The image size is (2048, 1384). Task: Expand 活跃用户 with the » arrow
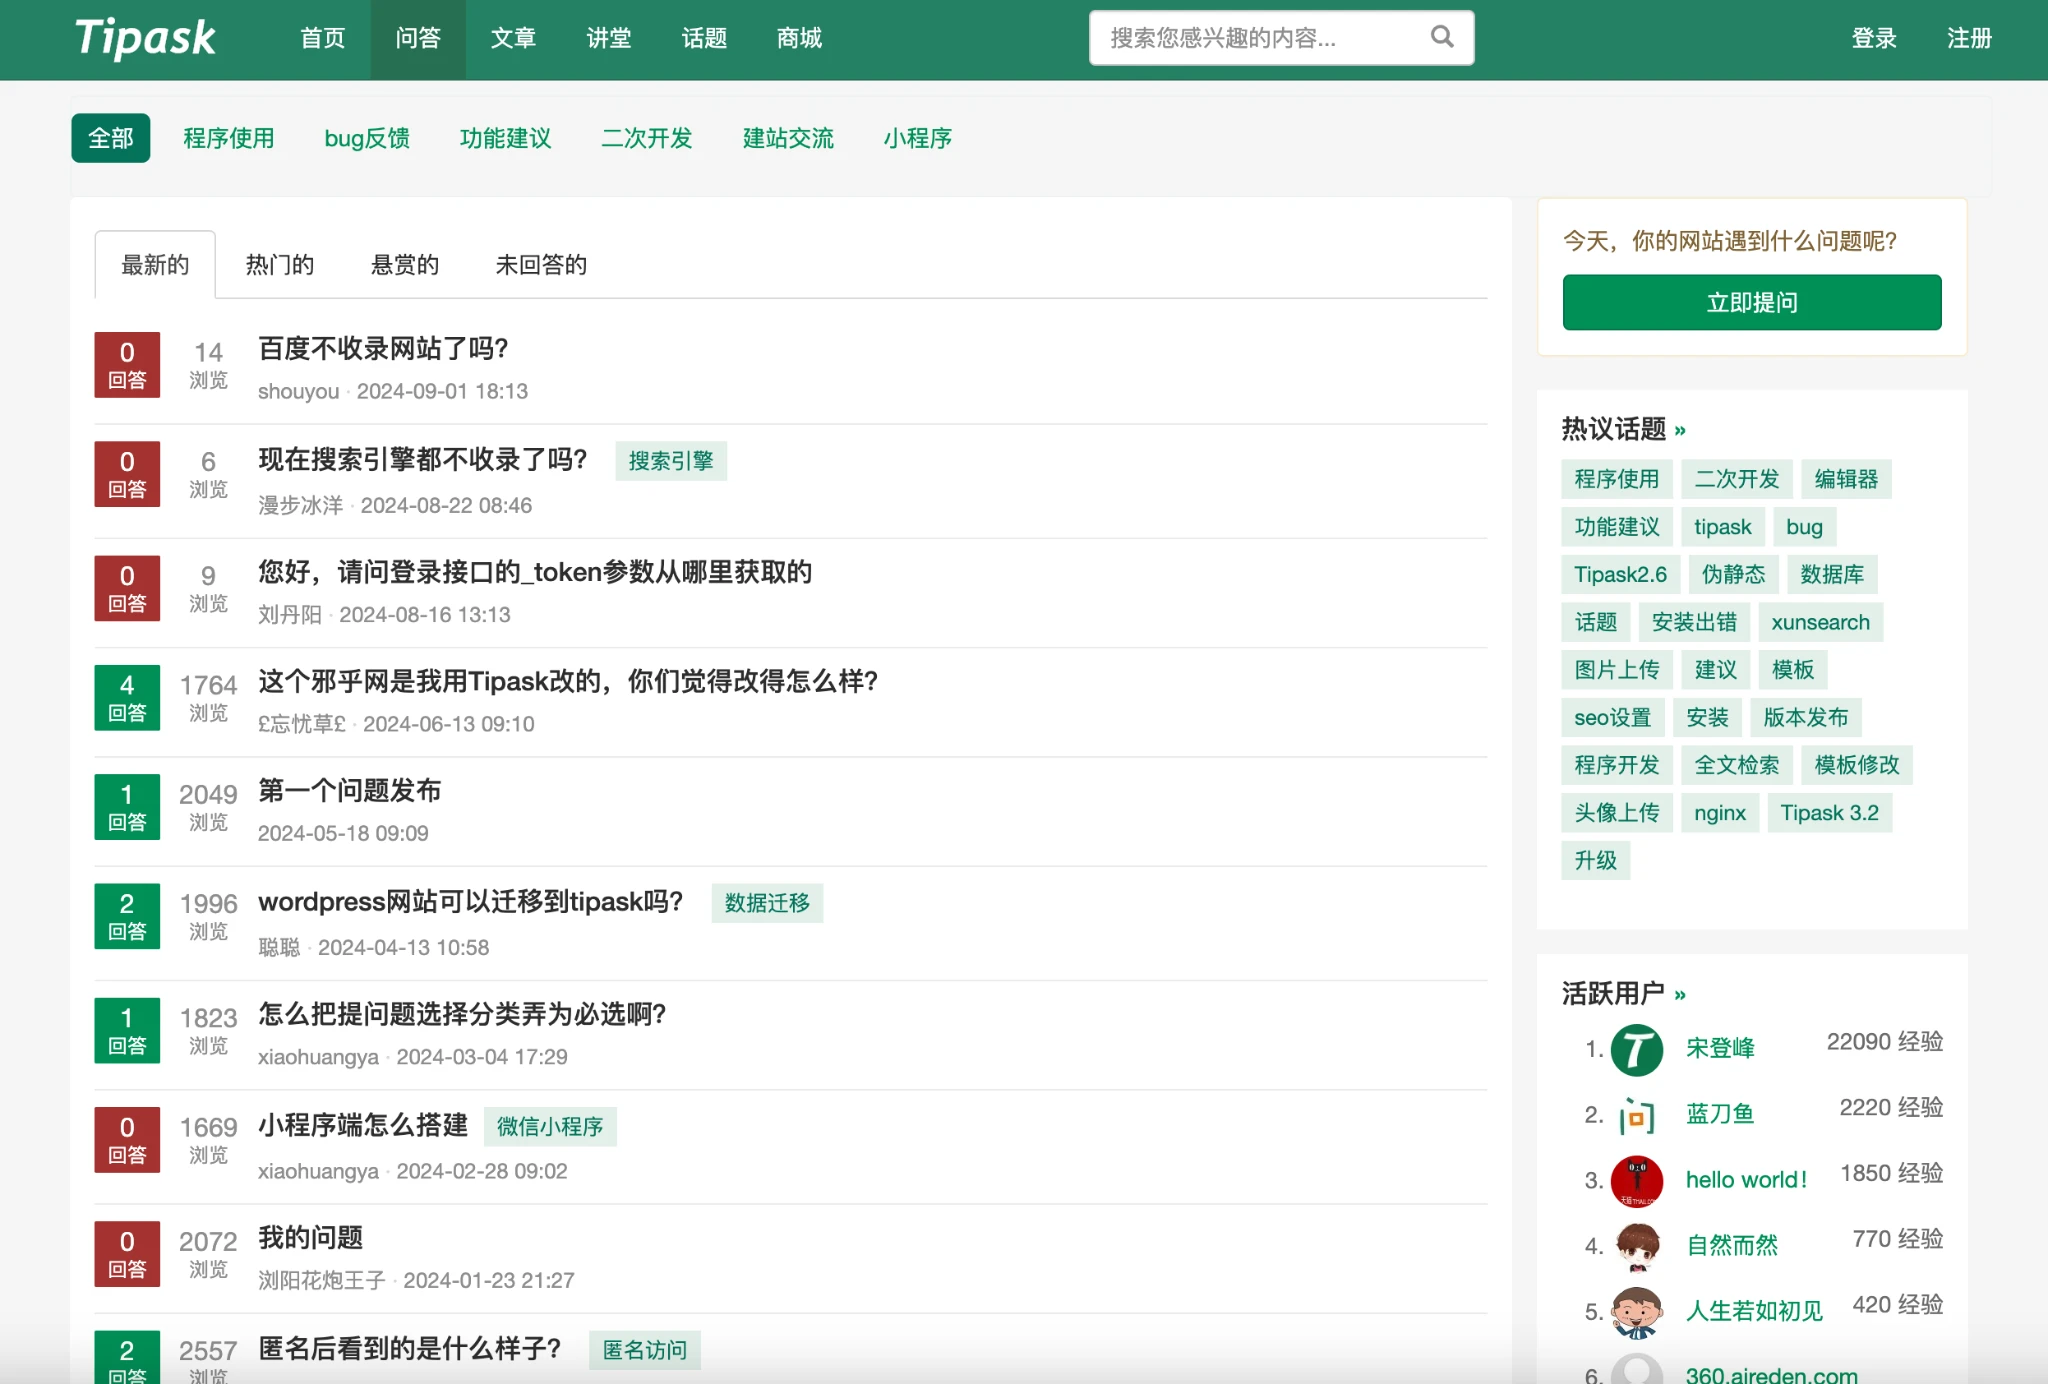1680,995
